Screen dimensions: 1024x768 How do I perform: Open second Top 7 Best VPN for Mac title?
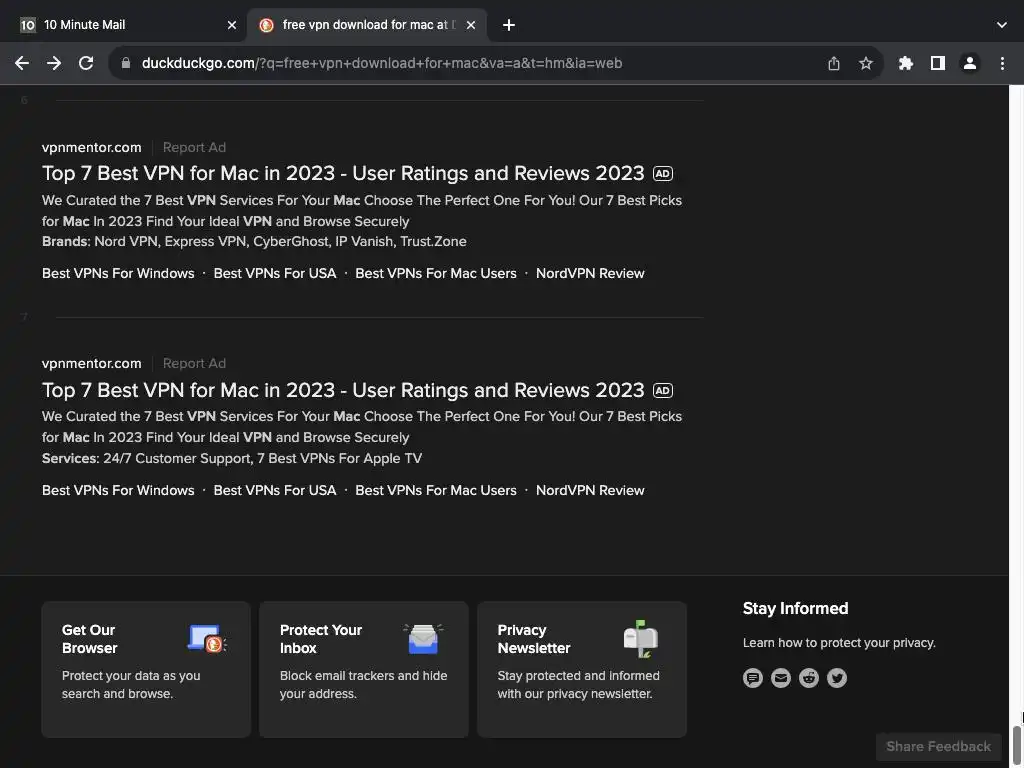click(x=343, y=390)
